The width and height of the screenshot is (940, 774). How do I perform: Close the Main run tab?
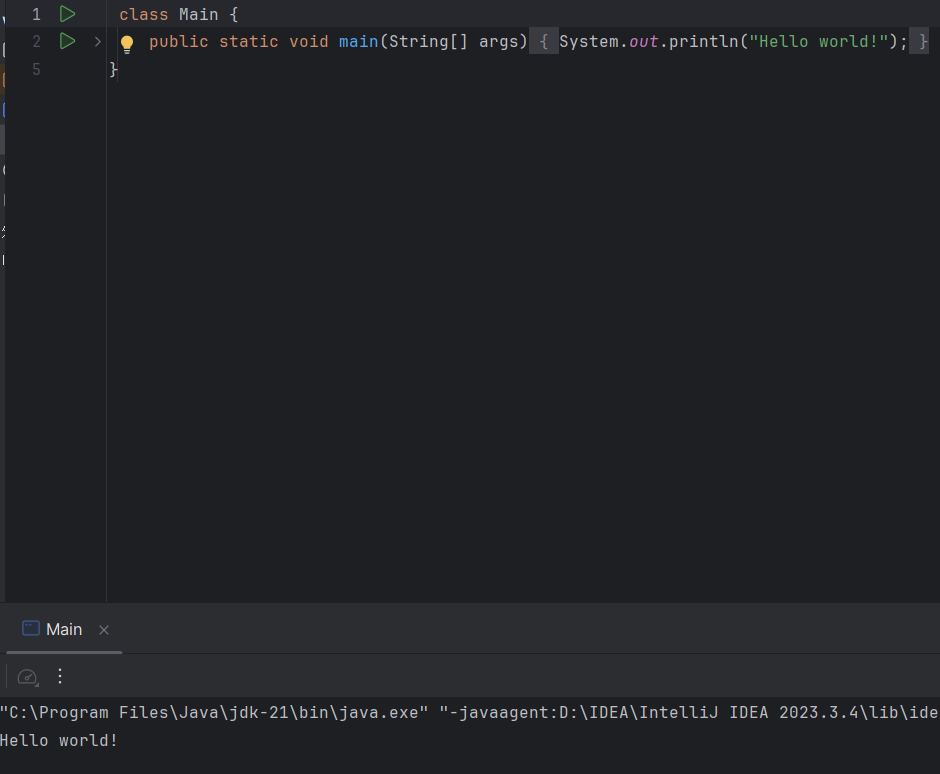click(104, 630)
